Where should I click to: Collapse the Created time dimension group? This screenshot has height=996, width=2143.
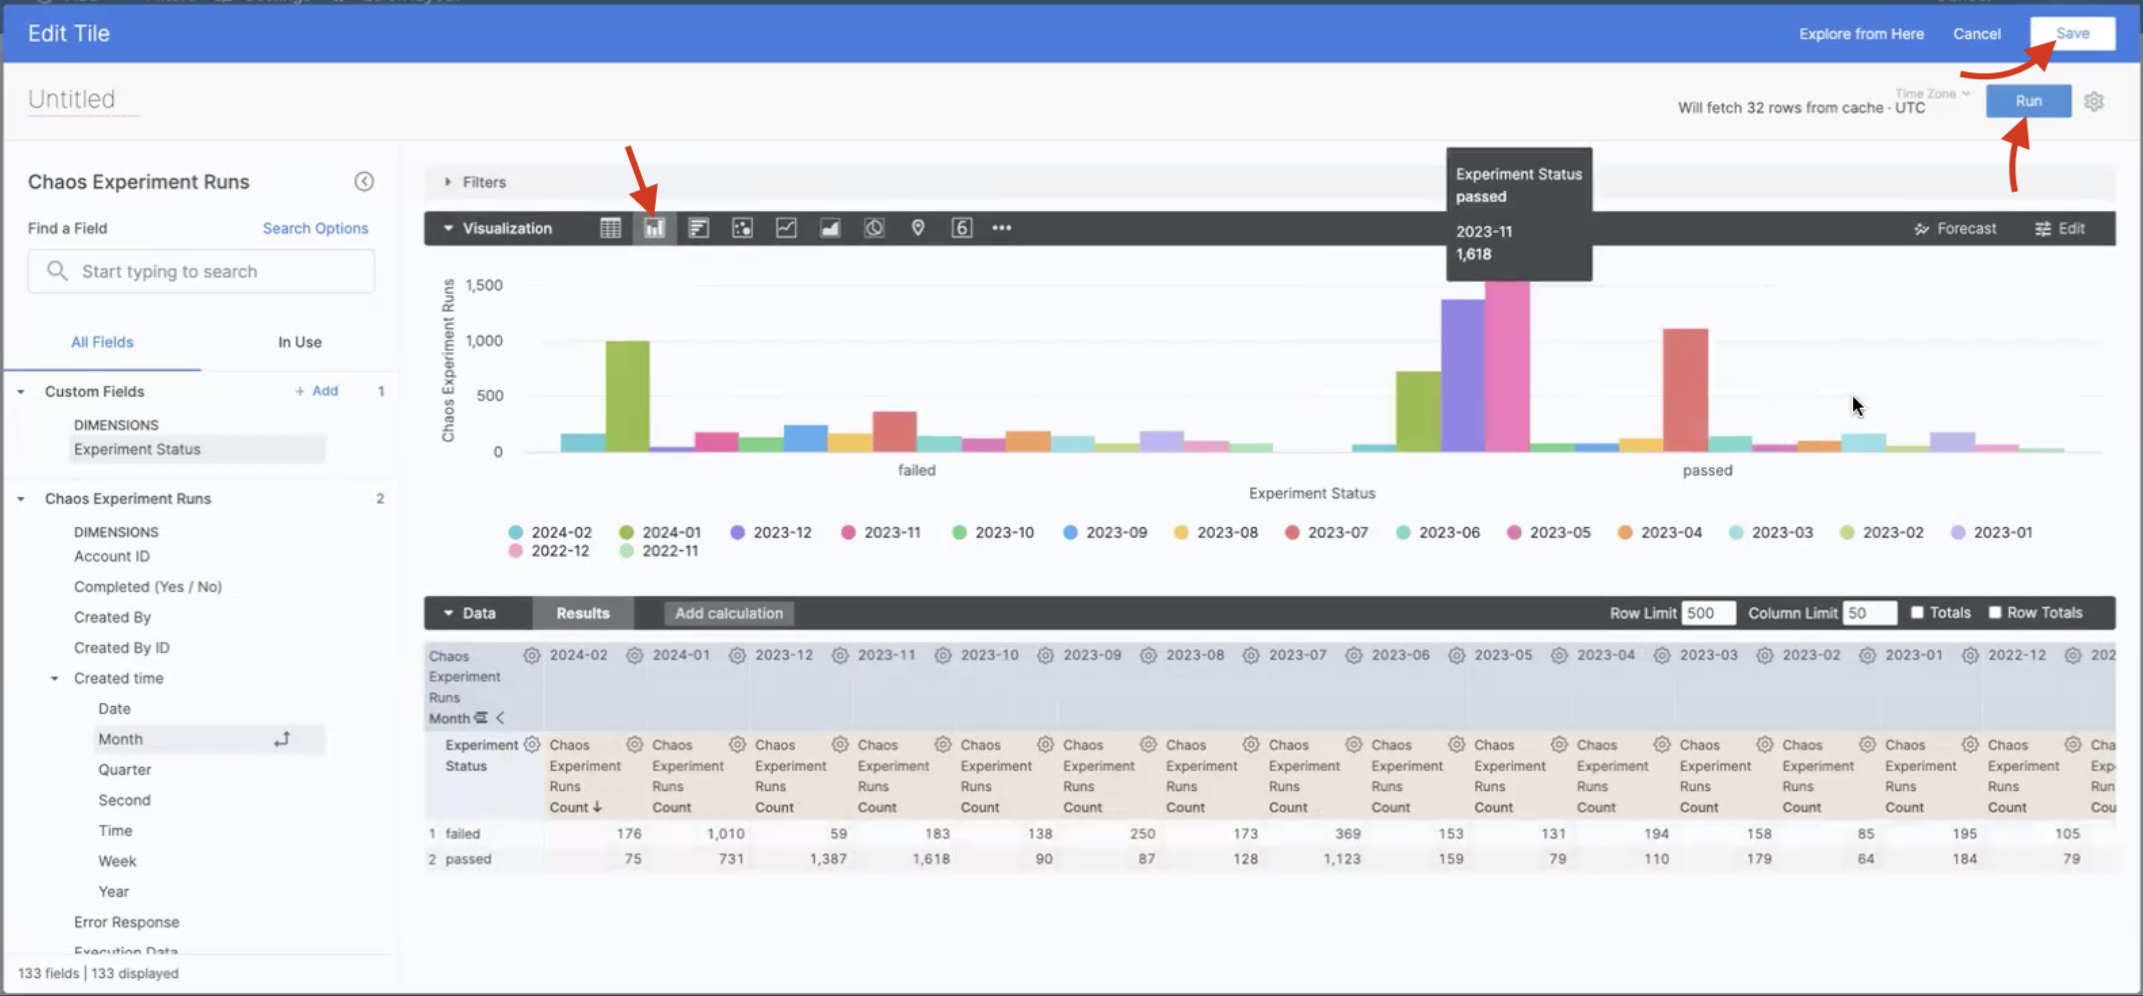55,678
